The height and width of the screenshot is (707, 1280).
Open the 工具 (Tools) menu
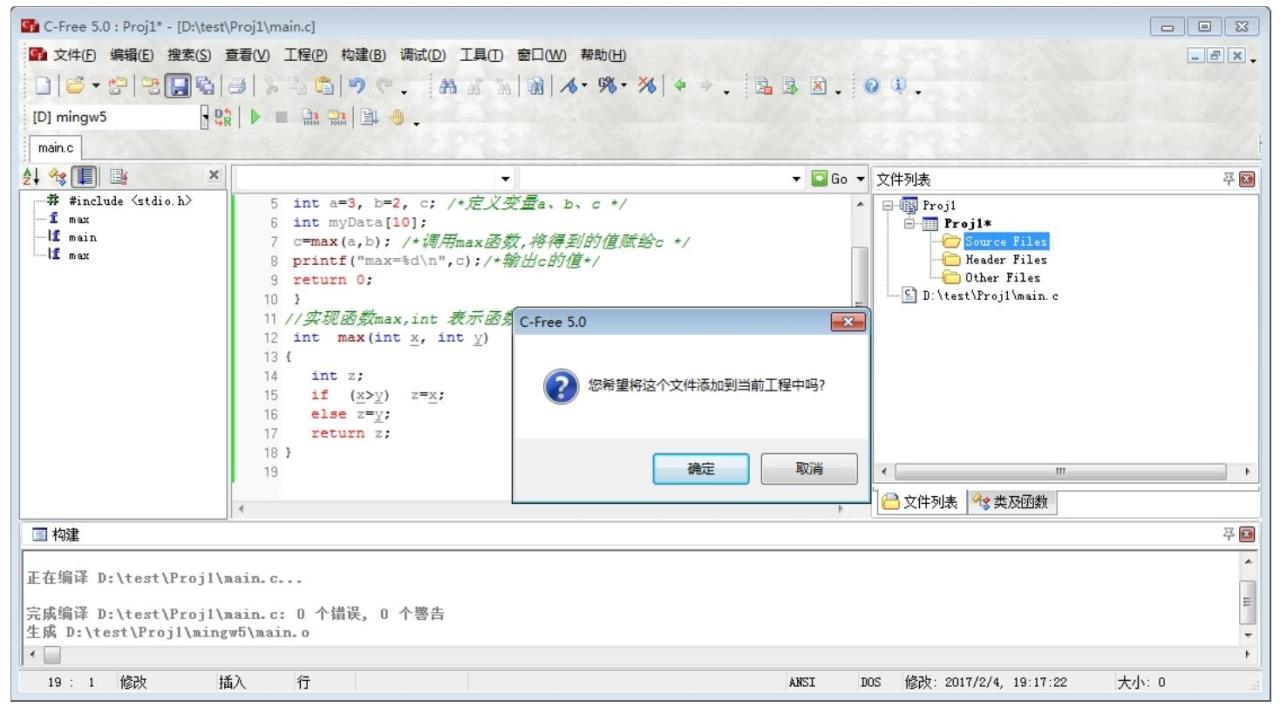point(481,55)
